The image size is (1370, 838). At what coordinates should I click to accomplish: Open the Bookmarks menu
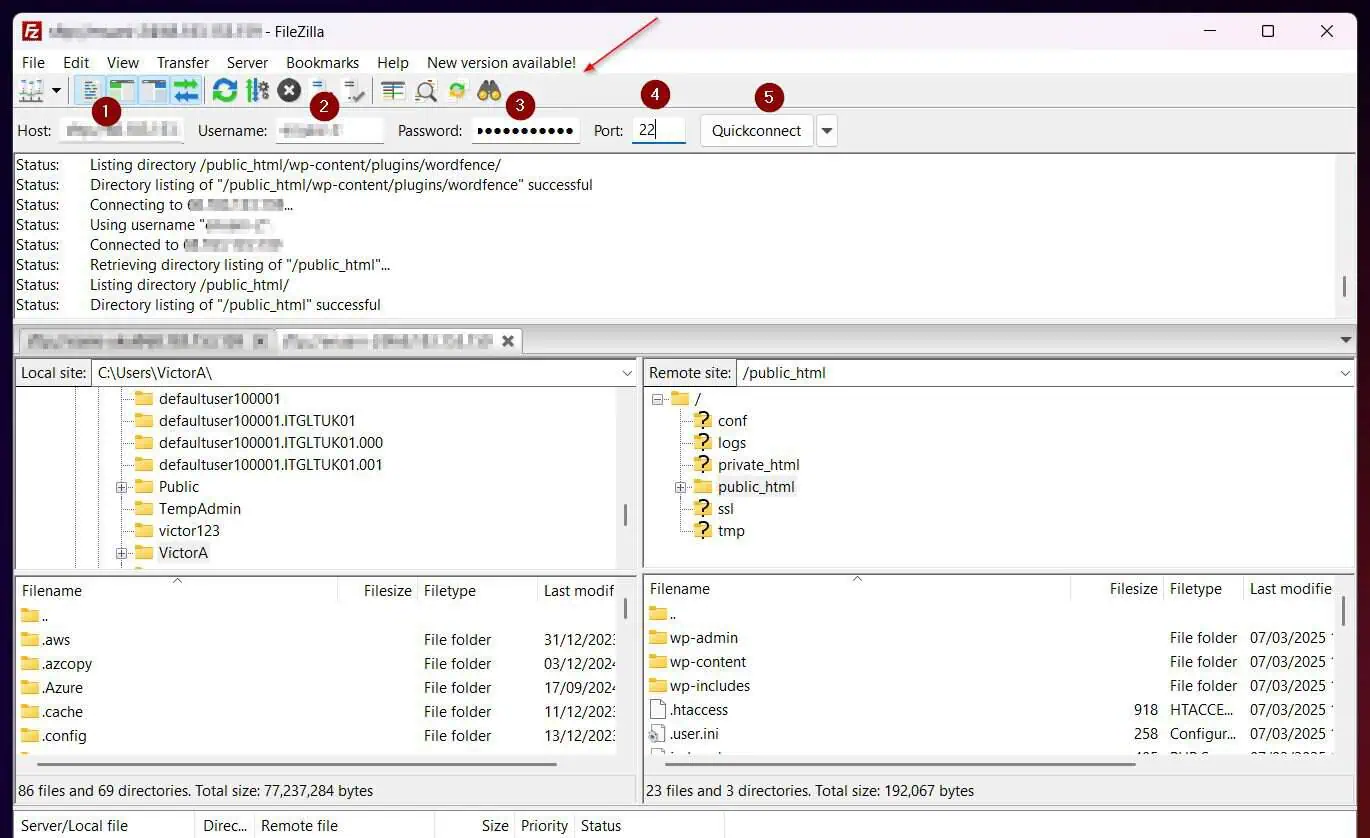(322, 62)
